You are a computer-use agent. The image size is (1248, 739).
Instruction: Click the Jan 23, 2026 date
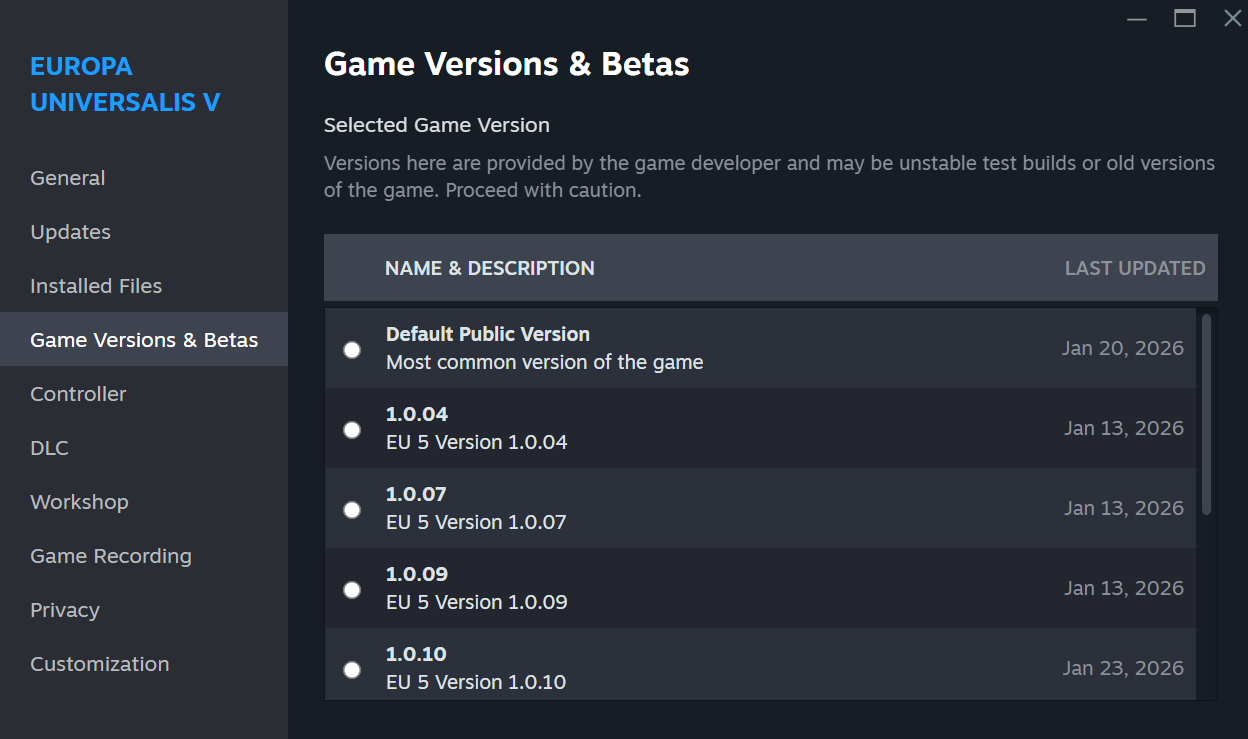1123,668
